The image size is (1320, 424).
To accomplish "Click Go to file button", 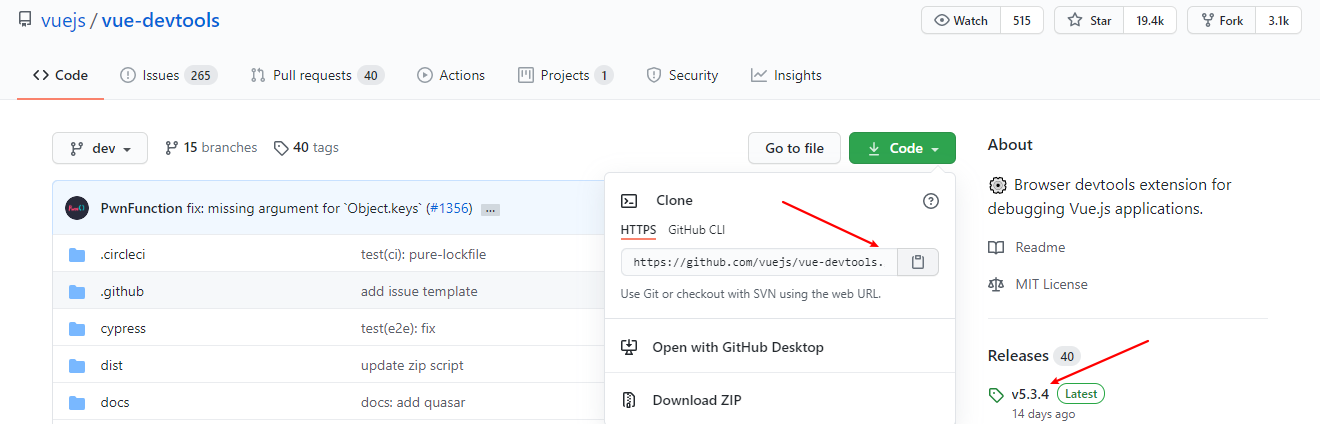I will (x=794, y=148).
